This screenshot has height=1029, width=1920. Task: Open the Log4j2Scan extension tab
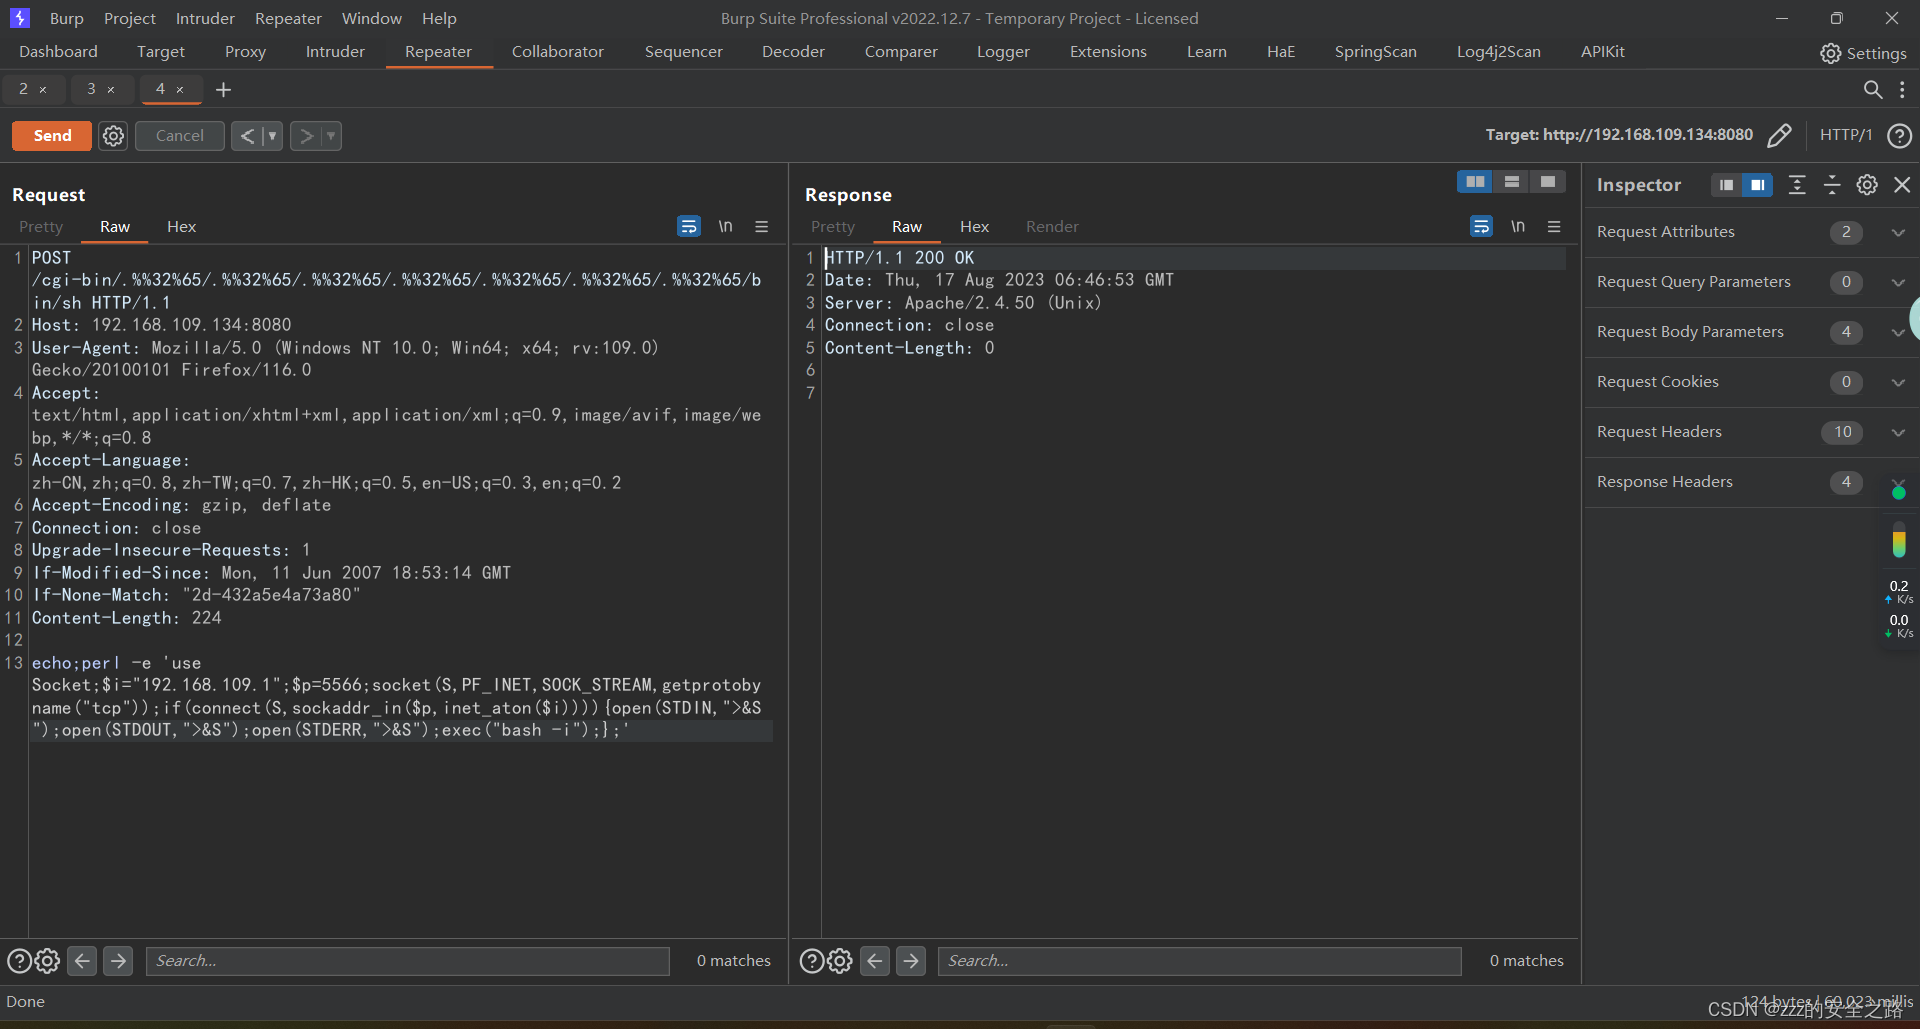[x=1498, y=52]
